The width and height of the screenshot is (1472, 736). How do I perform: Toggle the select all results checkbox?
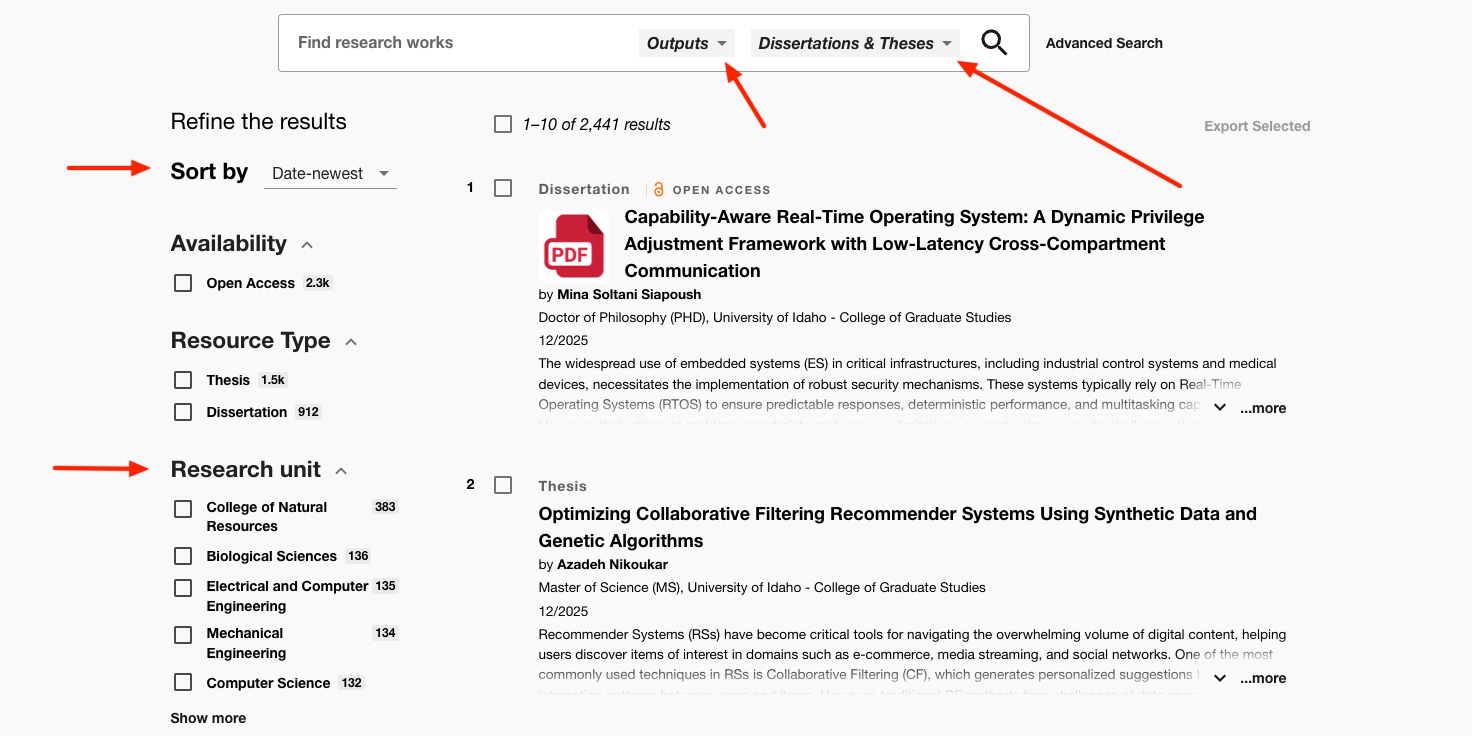[503, 124]
